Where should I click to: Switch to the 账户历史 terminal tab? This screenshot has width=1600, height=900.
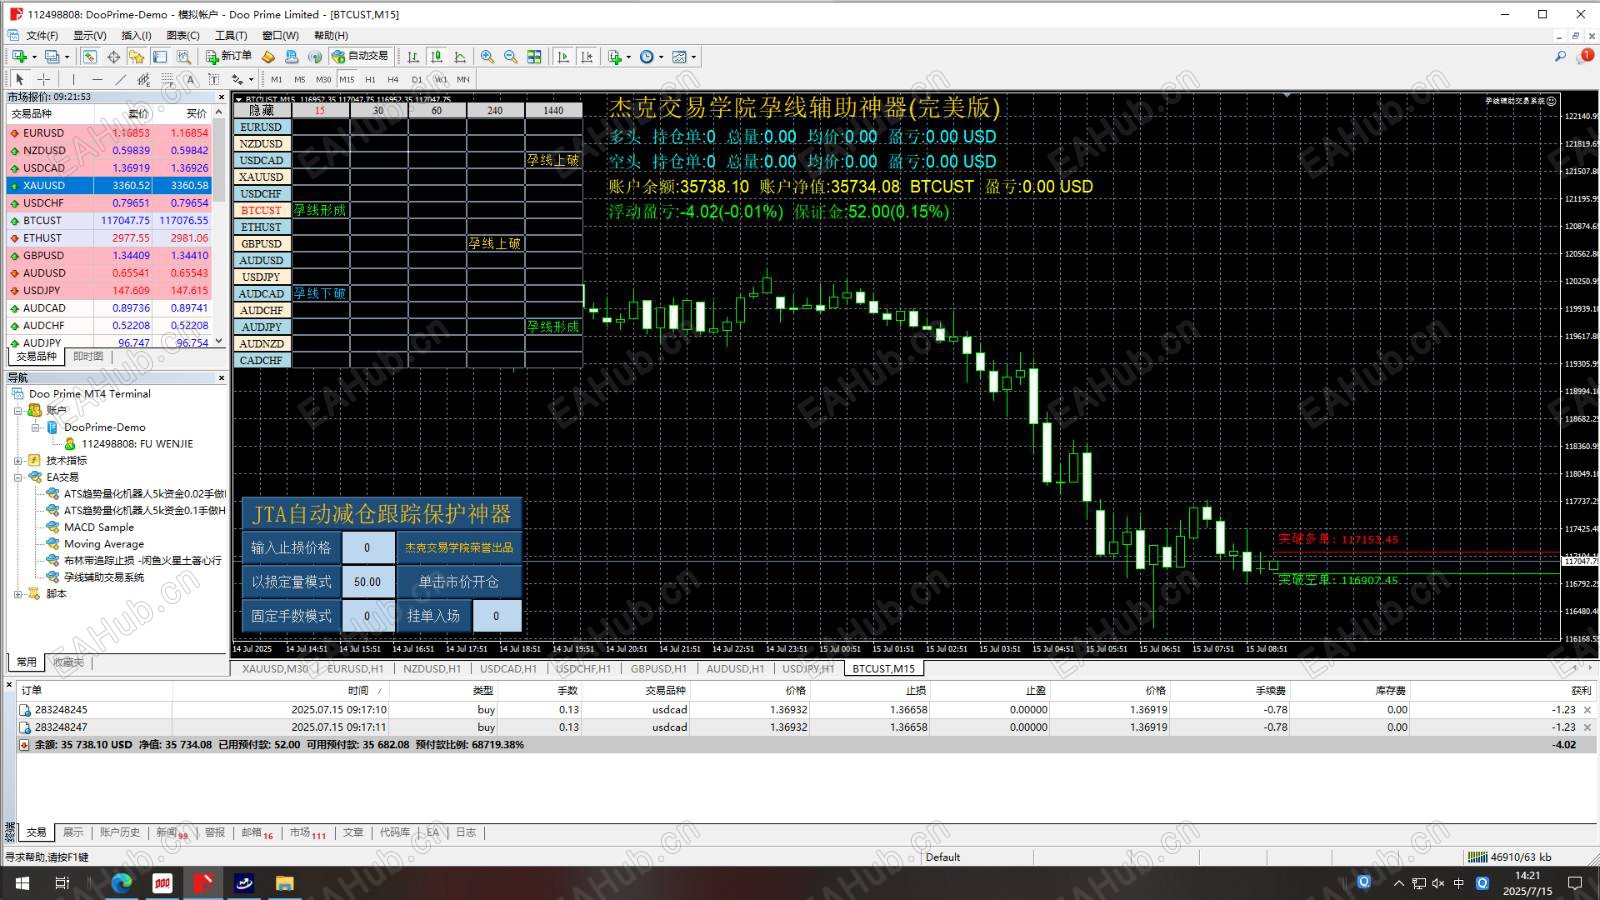(x=120, y=832)
